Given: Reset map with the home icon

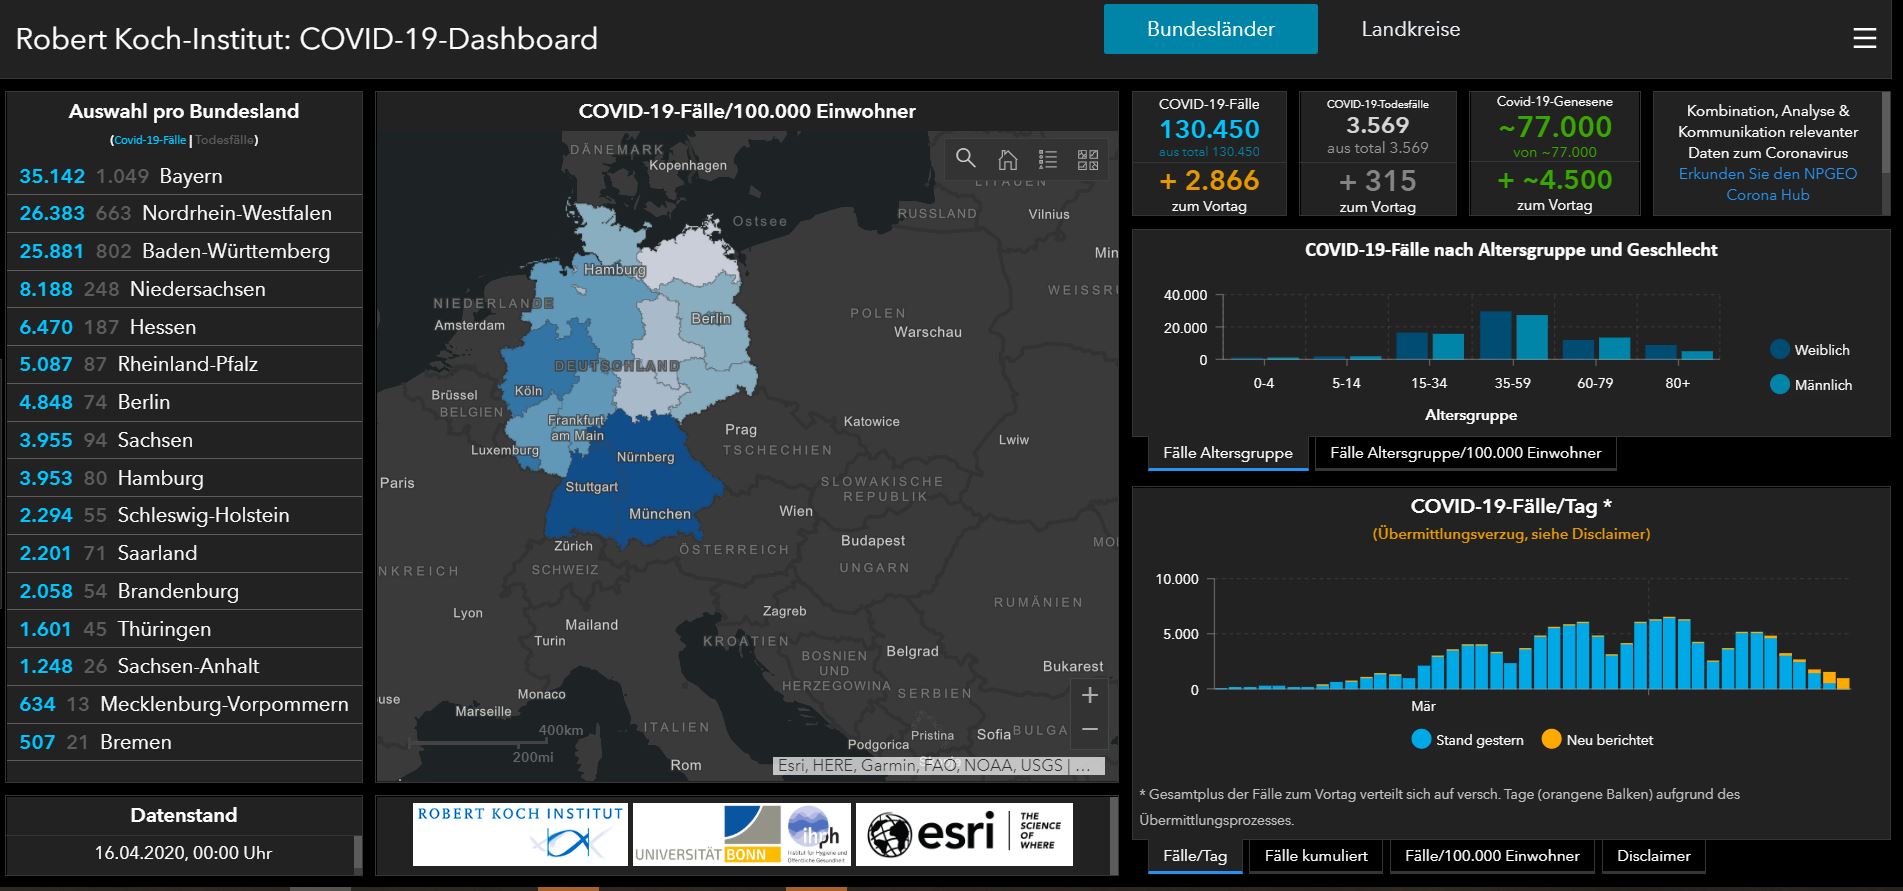Looking at the screenshot, I should click(x=1007, y=159).
